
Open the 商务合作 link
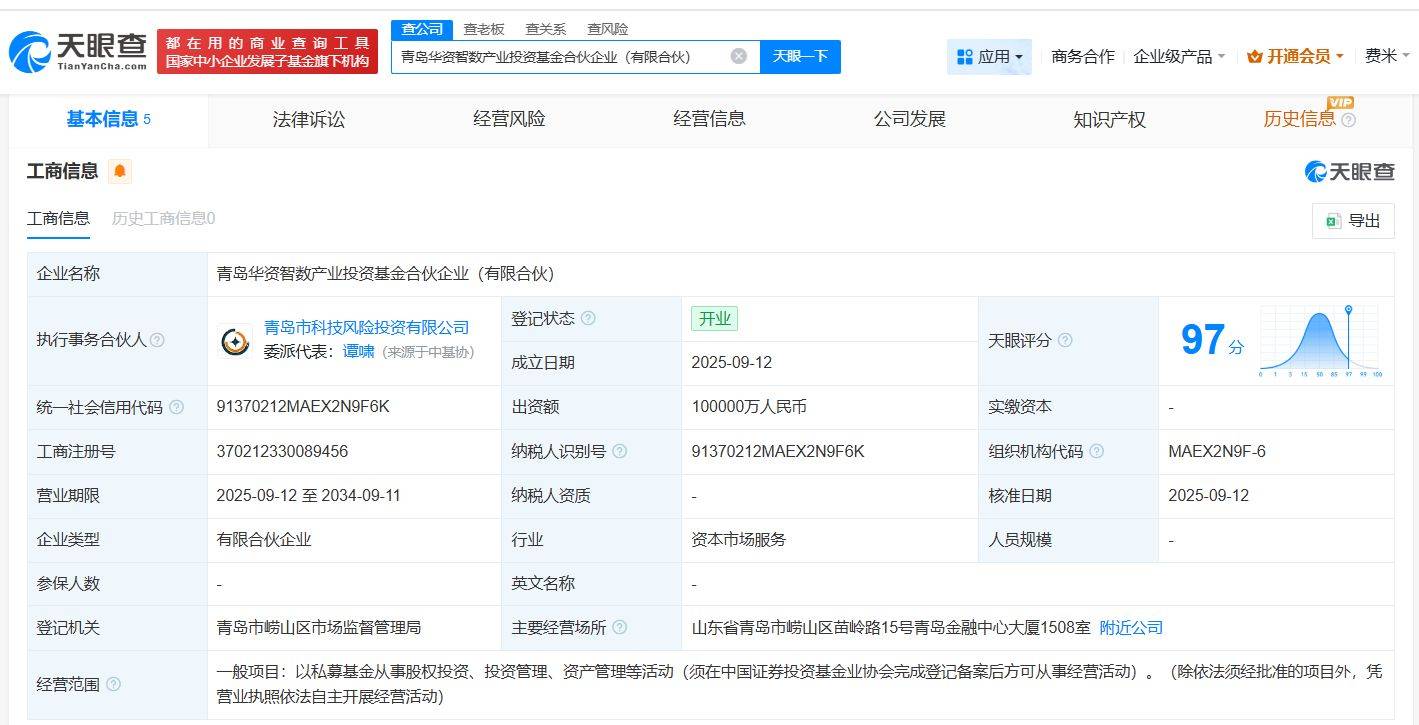pos(1083,57)
